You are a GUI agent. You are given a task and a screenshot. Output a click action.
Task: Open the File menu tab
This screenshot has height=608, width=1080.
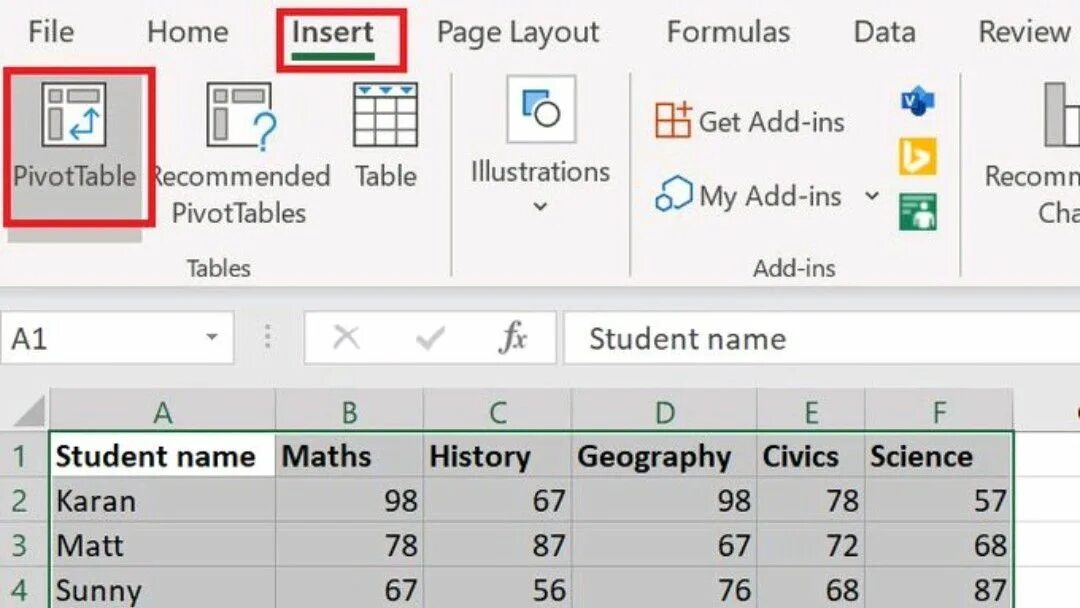51,32
